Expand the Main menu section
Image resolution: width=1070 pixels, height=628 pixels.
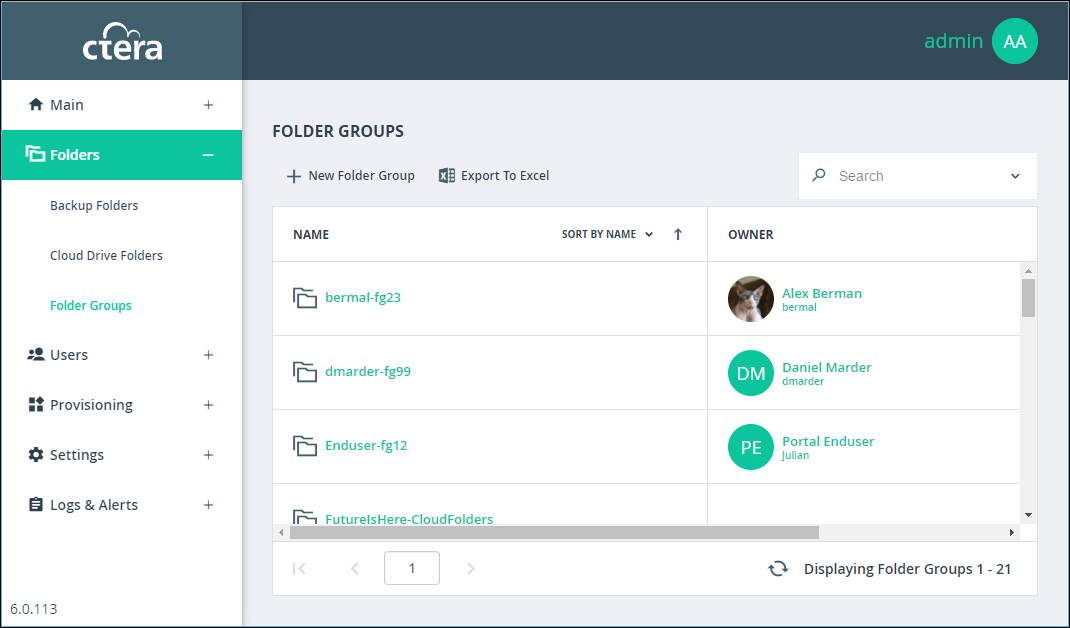208,105
